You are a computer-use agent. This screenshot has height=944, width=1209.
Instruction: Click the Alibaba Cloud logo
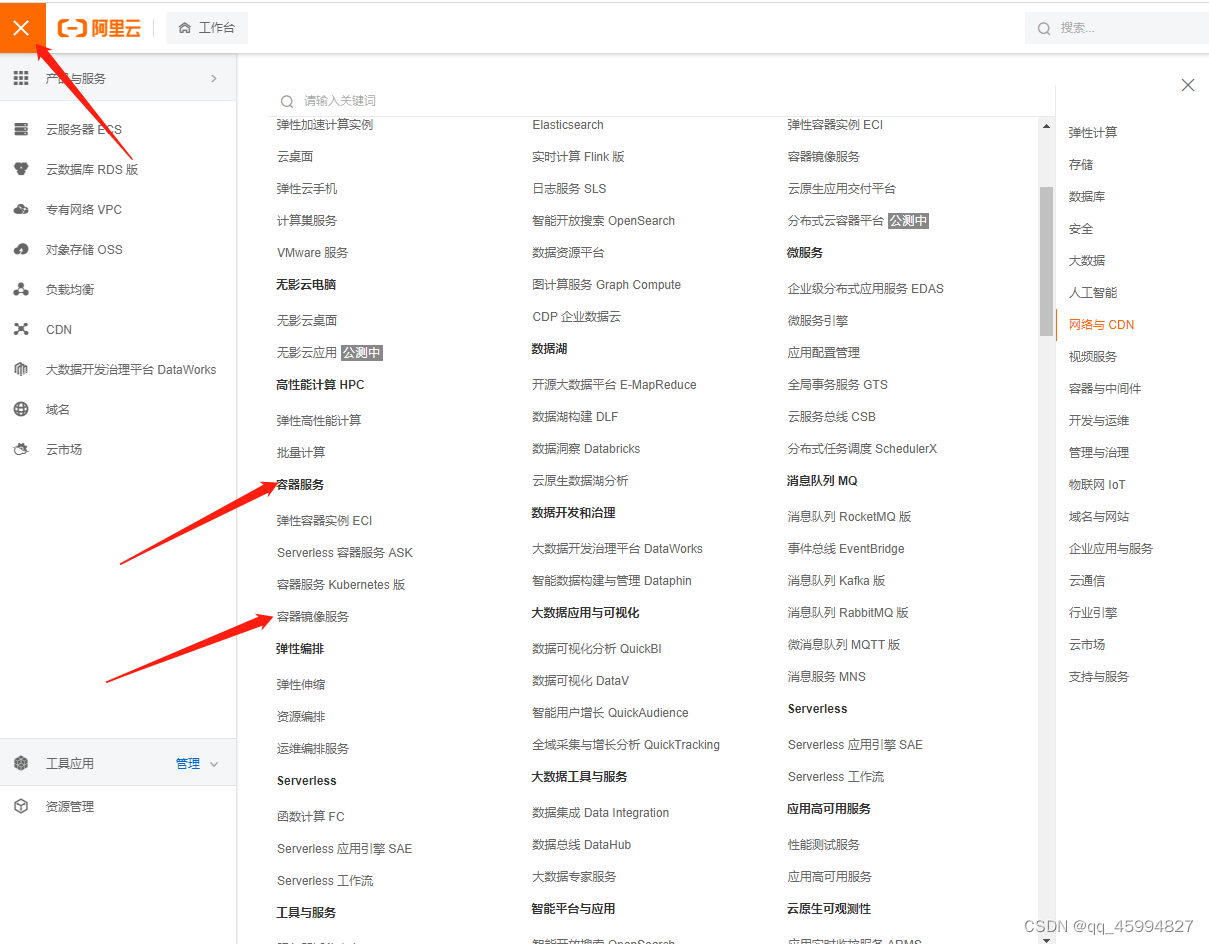click(99, 28)
